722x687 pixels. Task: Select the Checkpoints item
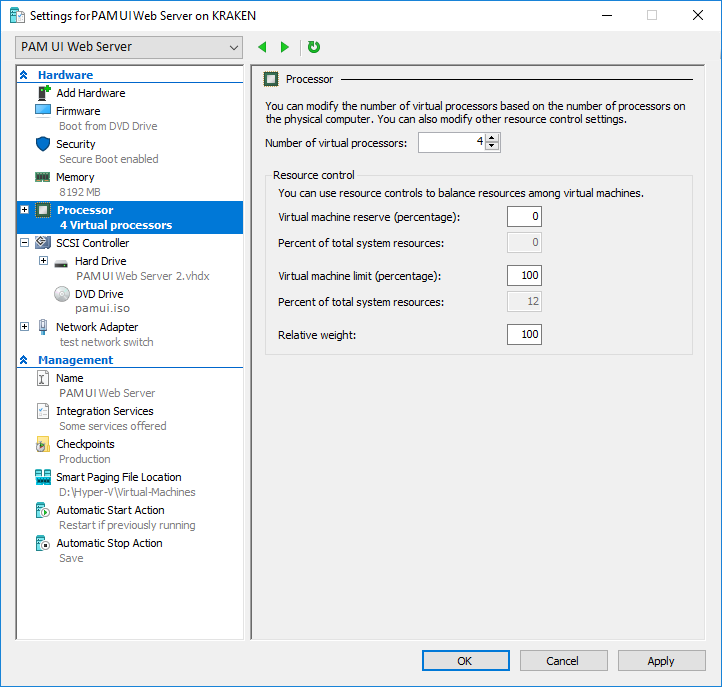(x=85, y=444)
